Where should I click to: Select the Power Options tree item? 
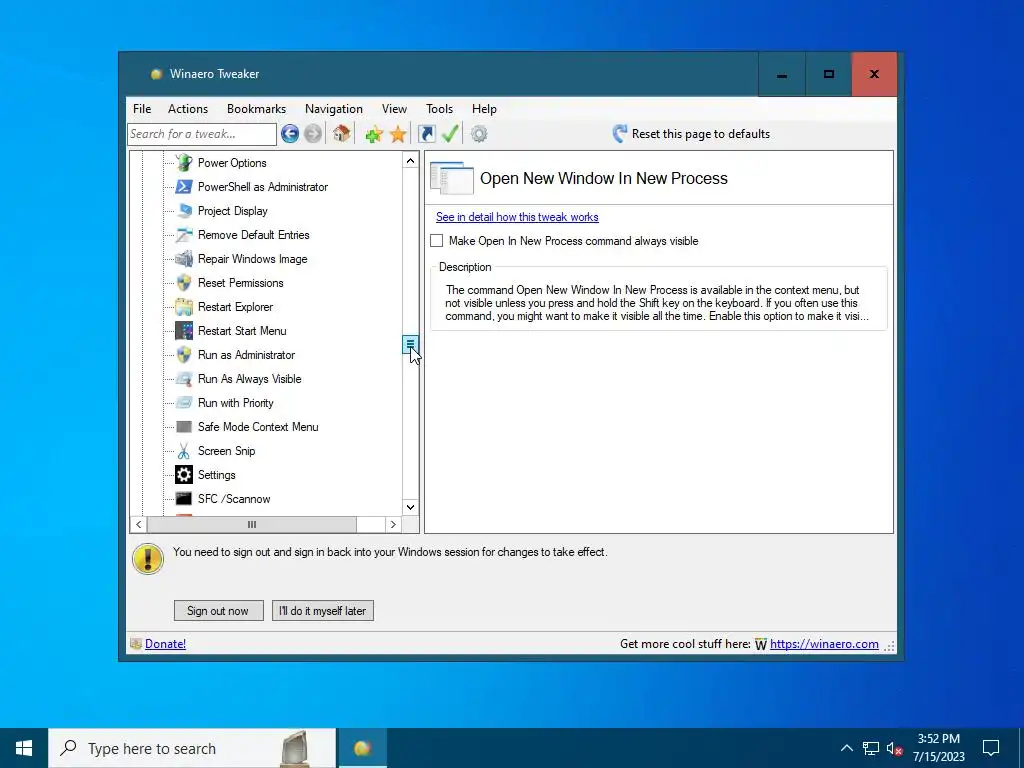pyautogui.click(x=232, y=163)
